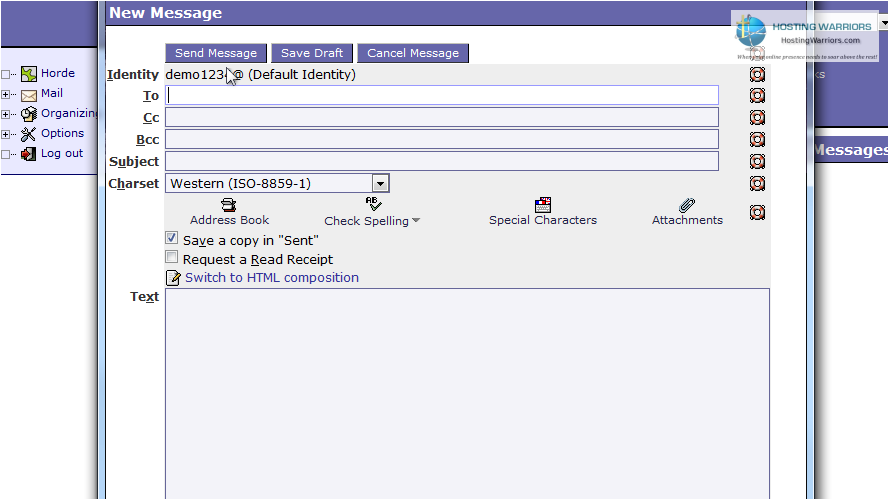Viewport: 889px width, 500px height.
Task: Switch to HTML composition link
Action: 272,278
